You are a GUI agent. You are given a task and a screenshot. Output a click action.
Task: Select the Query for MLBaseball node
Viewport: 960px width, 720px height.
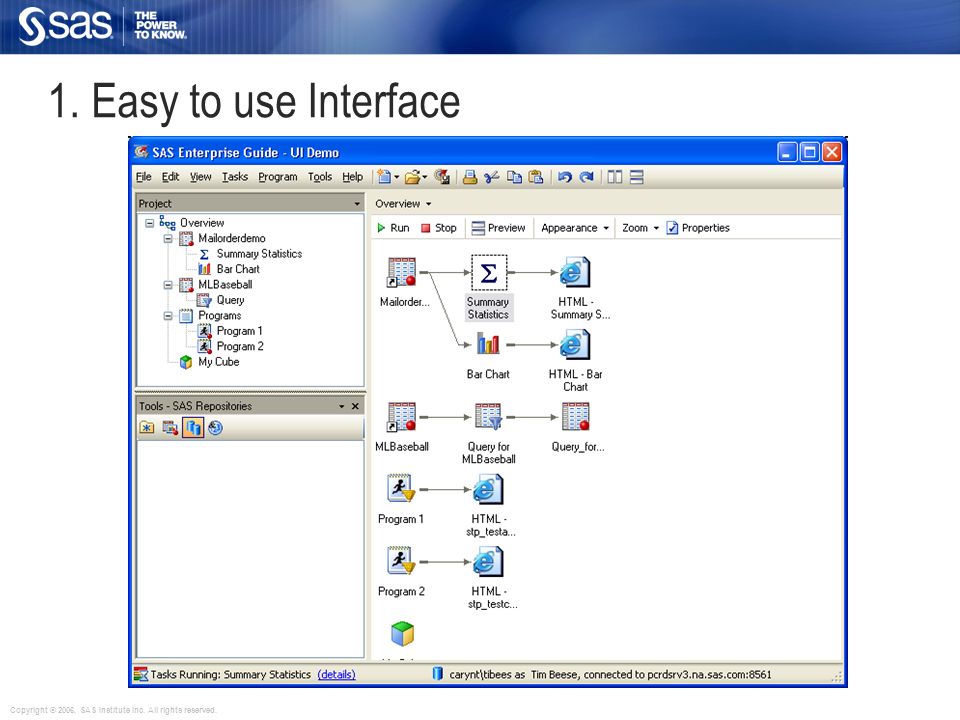click(x=489, y=417)
